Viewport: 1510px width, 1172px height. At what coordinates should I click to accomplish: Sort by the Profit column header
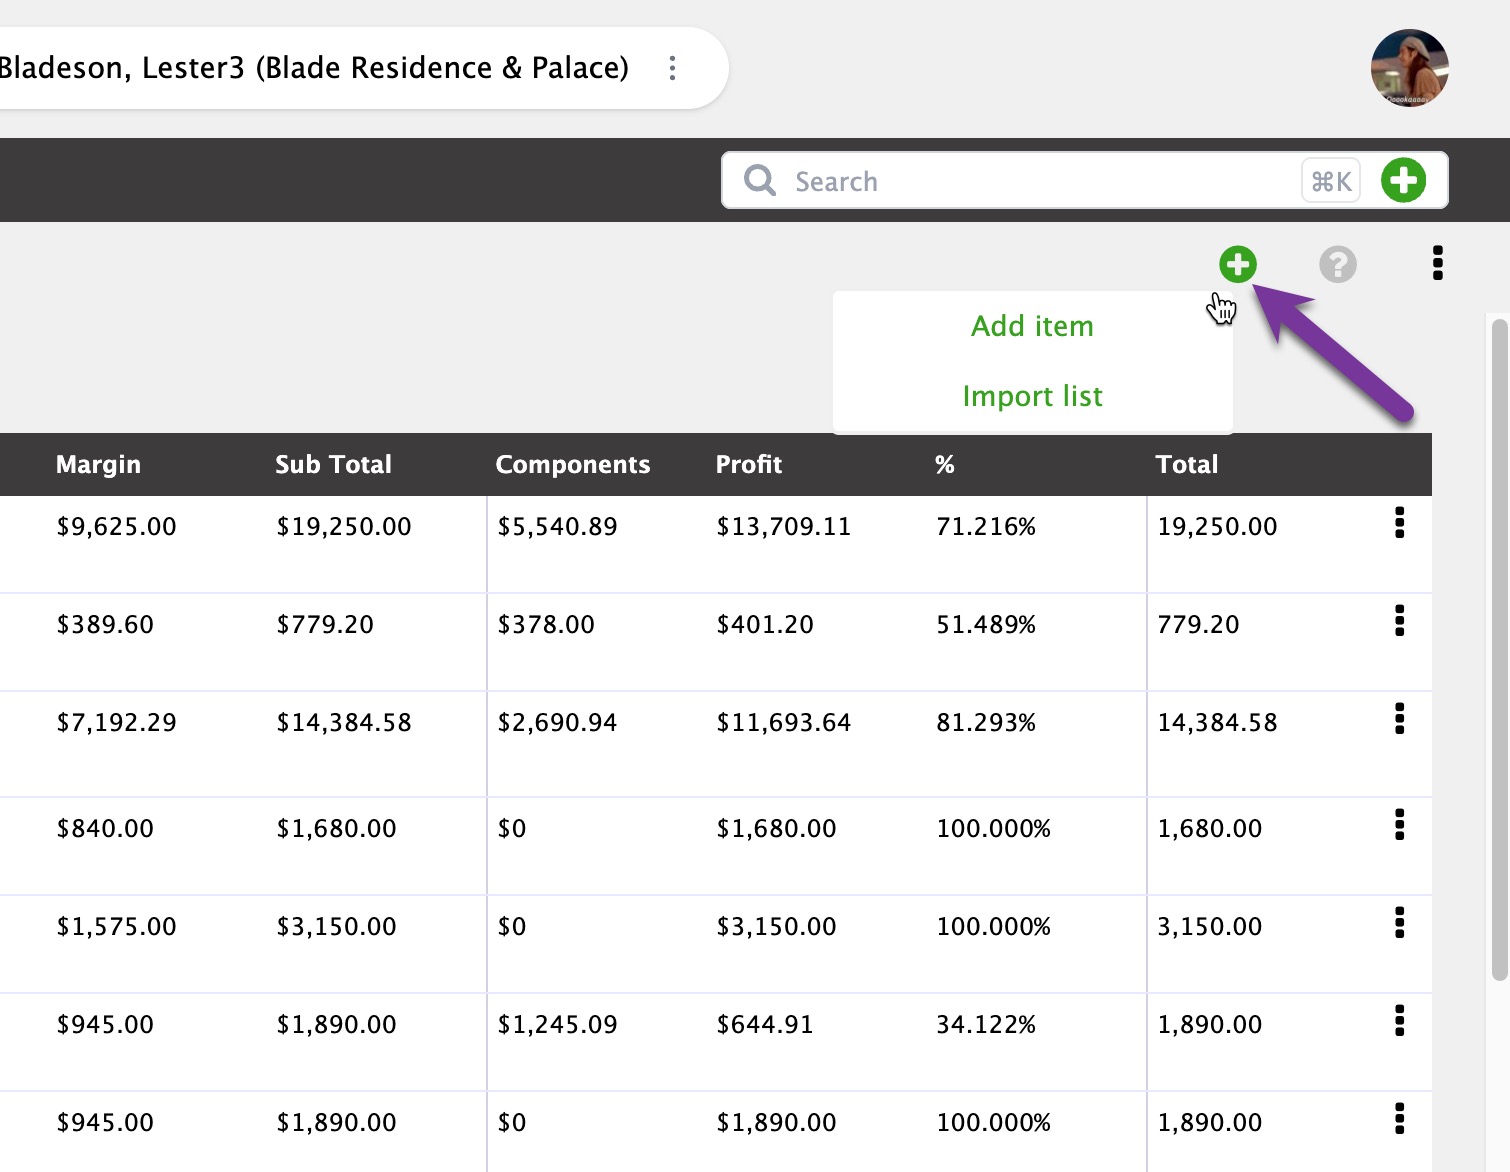click(749, 464)
